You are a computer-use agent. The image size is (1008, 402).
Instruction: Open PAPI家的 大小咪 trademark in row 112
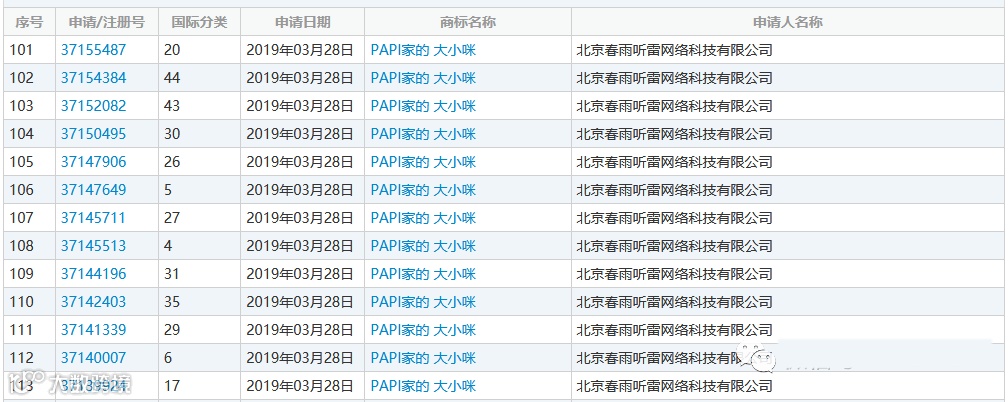[424, 358]
